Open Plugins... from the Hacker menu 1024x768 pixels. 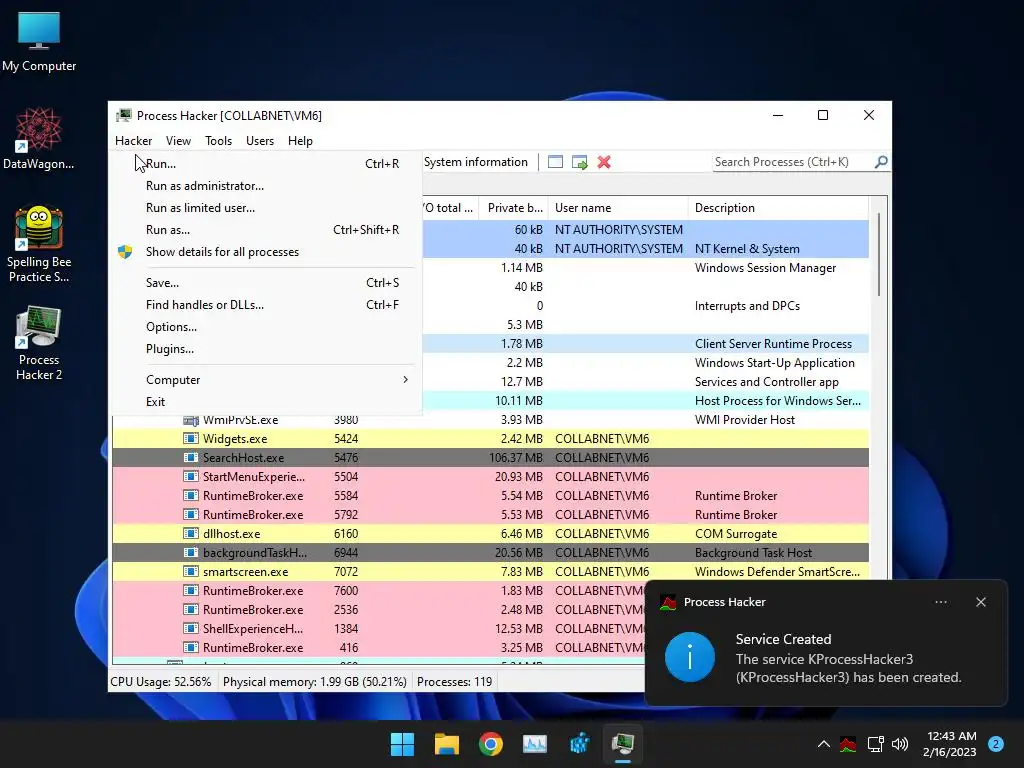[265, 349]
